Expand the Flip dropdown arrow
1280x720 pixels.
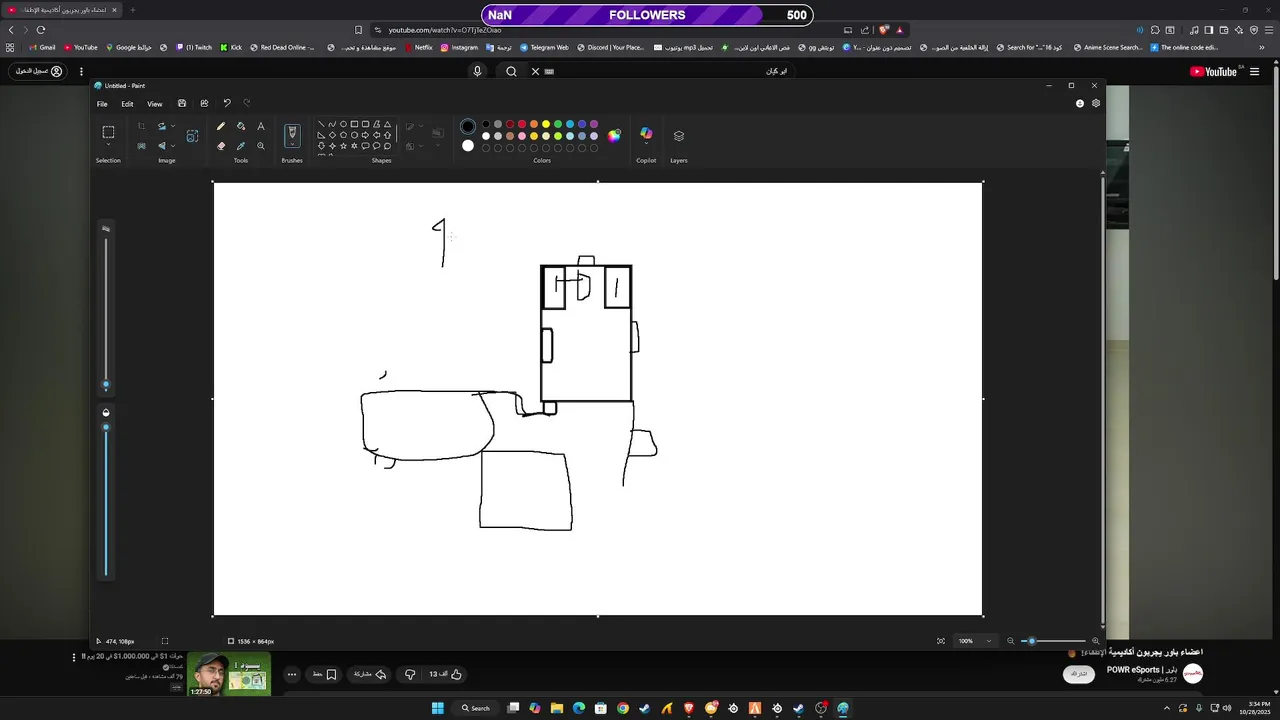point(173,146)
